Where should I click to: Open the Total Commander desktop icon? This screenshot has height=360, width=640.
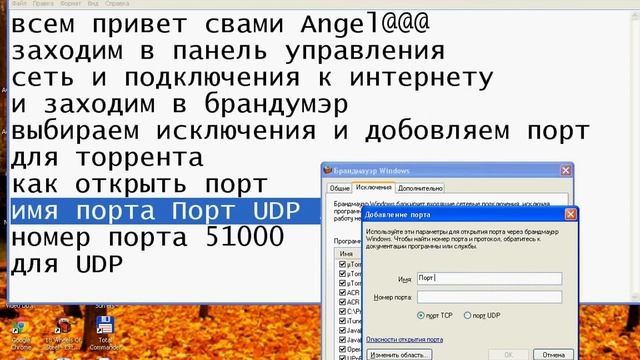[105, 334]
